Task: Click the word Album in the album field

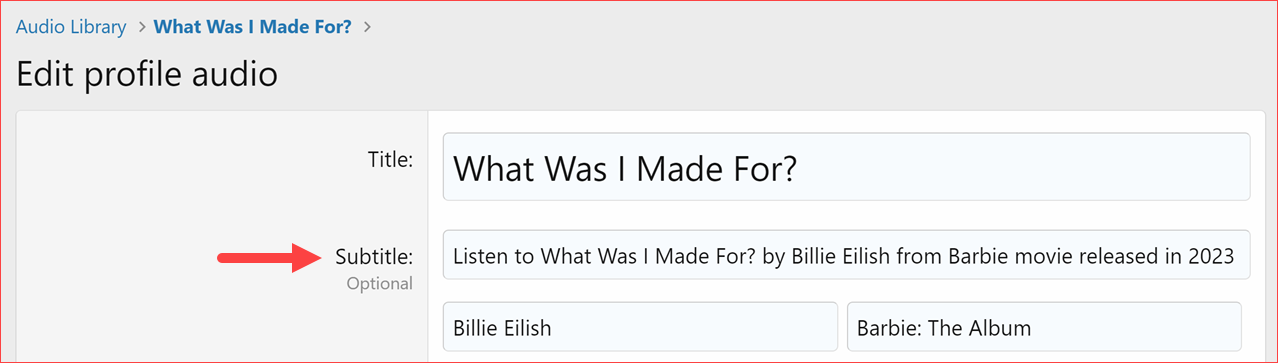Action: pyautogui.click(x=1002, y=328)
